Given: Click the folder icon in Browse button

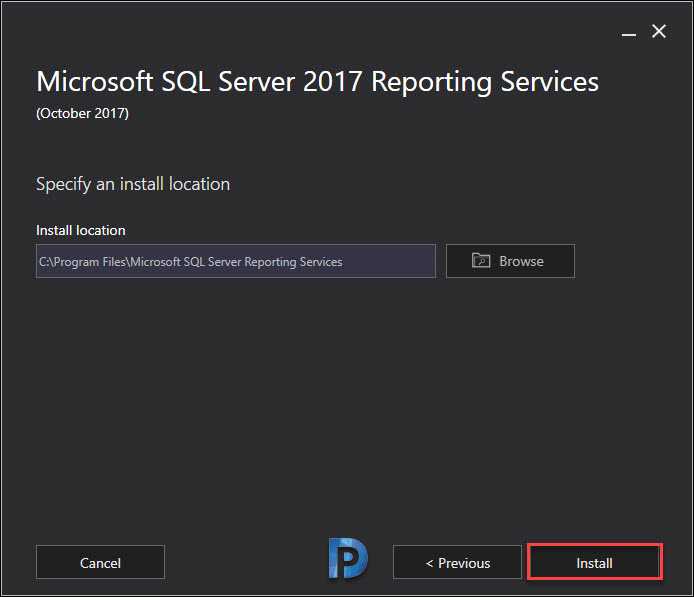Looking at the screenshot, I should 481,260.
